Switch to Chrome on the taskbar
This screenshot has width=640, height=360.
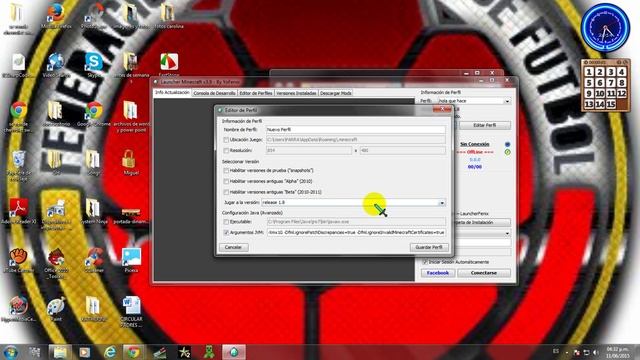pos(133,352)
